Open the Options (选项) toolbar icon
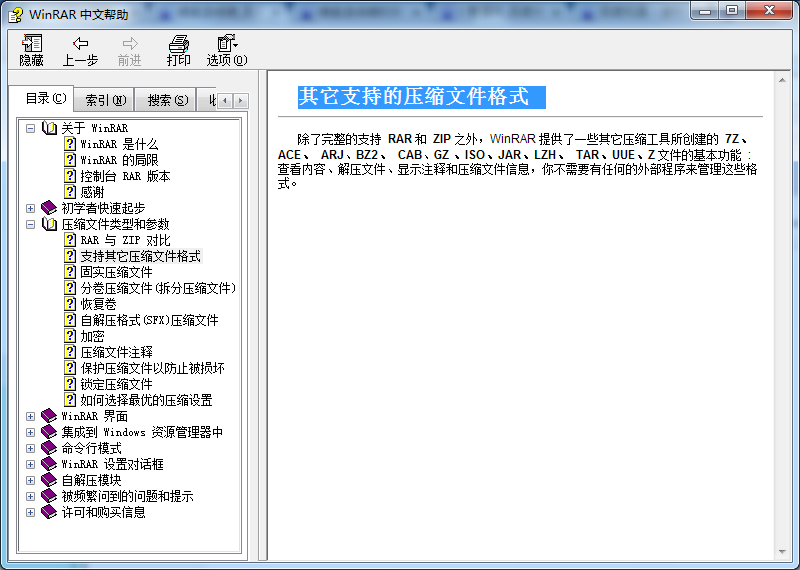This screenshot has height=570, width=800. [x=227, y=43]
